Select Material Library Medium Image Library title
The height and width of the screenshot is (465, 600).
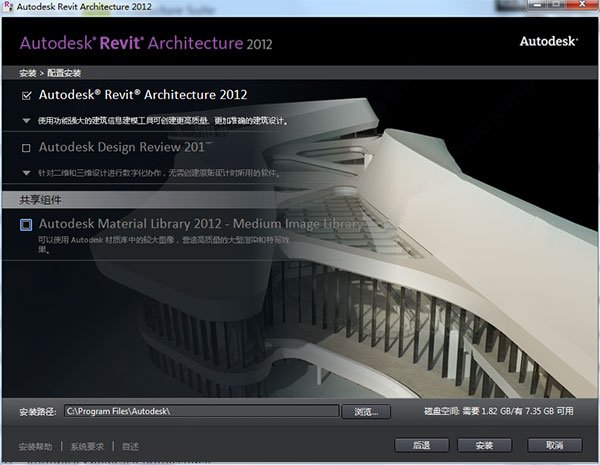(200, 224)
